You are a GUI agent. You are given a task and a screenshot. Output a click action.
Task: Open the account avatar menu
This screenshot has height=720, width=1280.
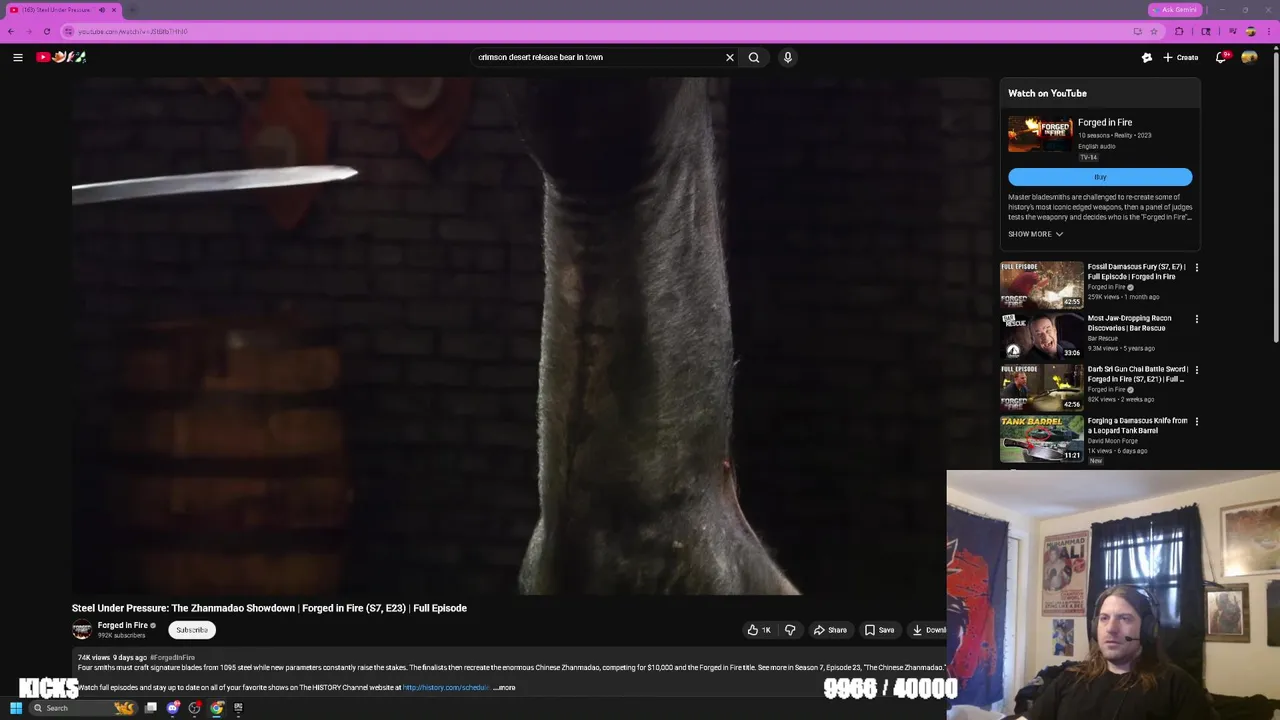(x=1249, y=57)
